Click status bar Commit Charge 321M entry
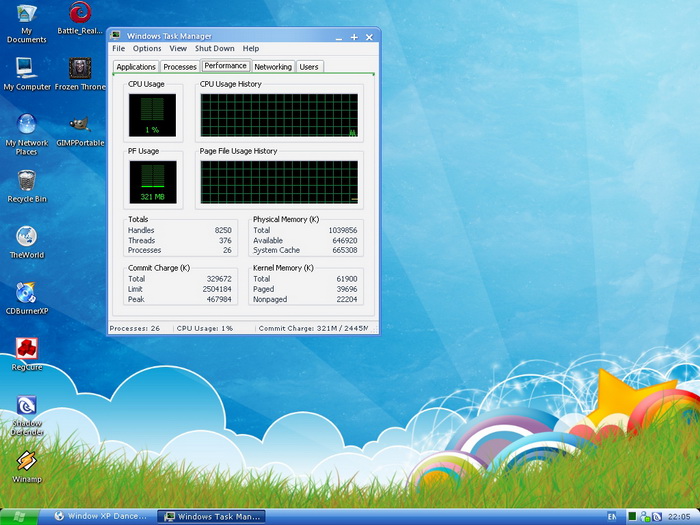Viewport: 700px width, 525px height. pos(313,328)
